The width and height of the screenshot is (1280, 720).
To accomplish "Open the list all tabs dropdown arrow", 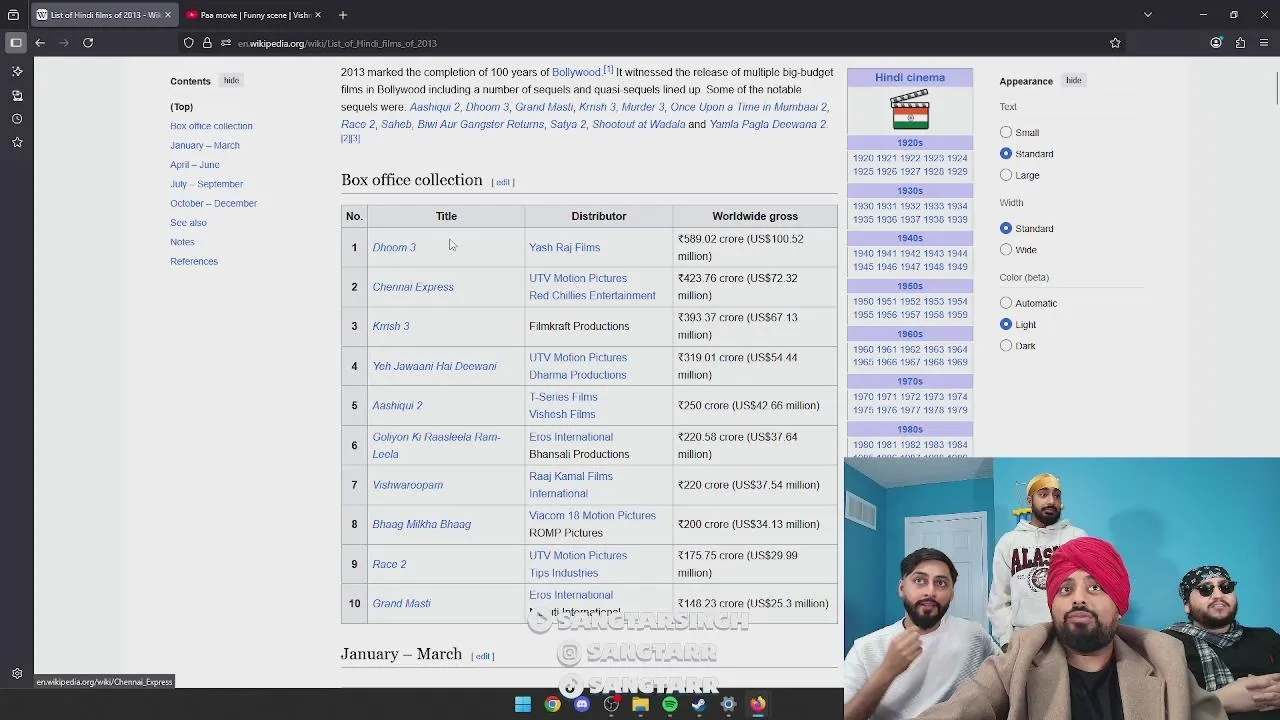I will click(1148, 15).
